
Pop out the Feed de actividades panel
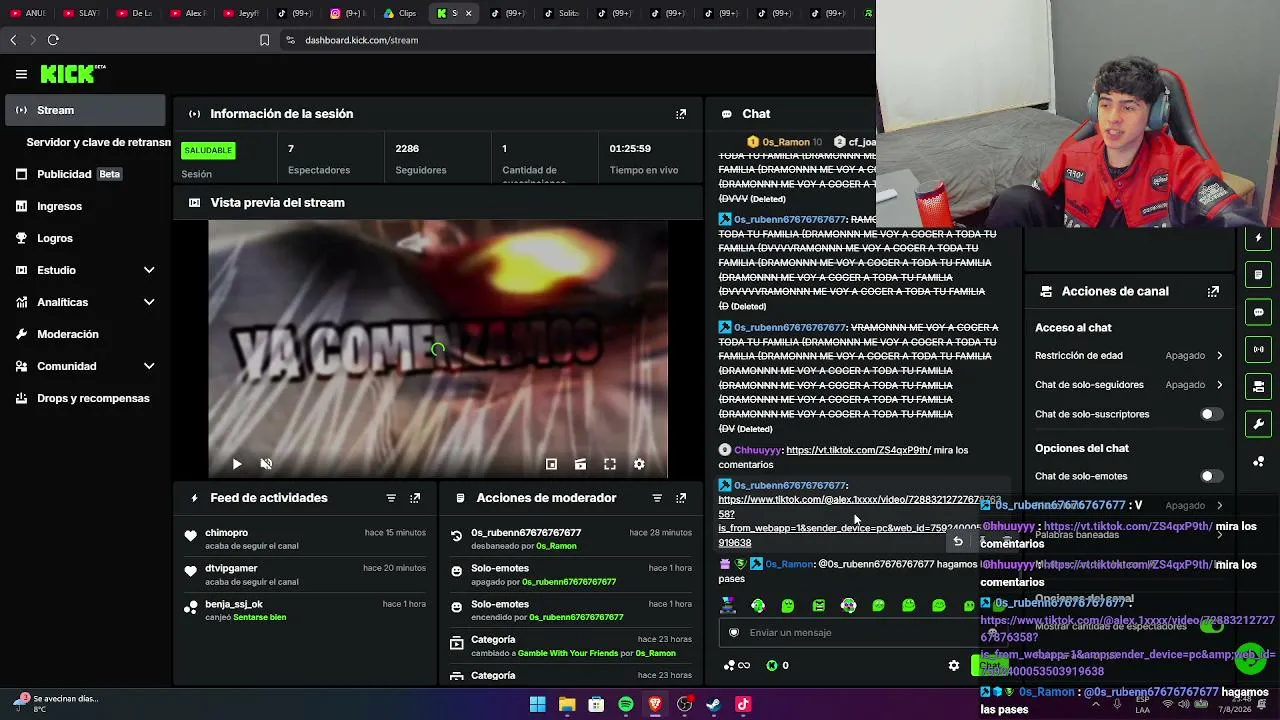415,498
